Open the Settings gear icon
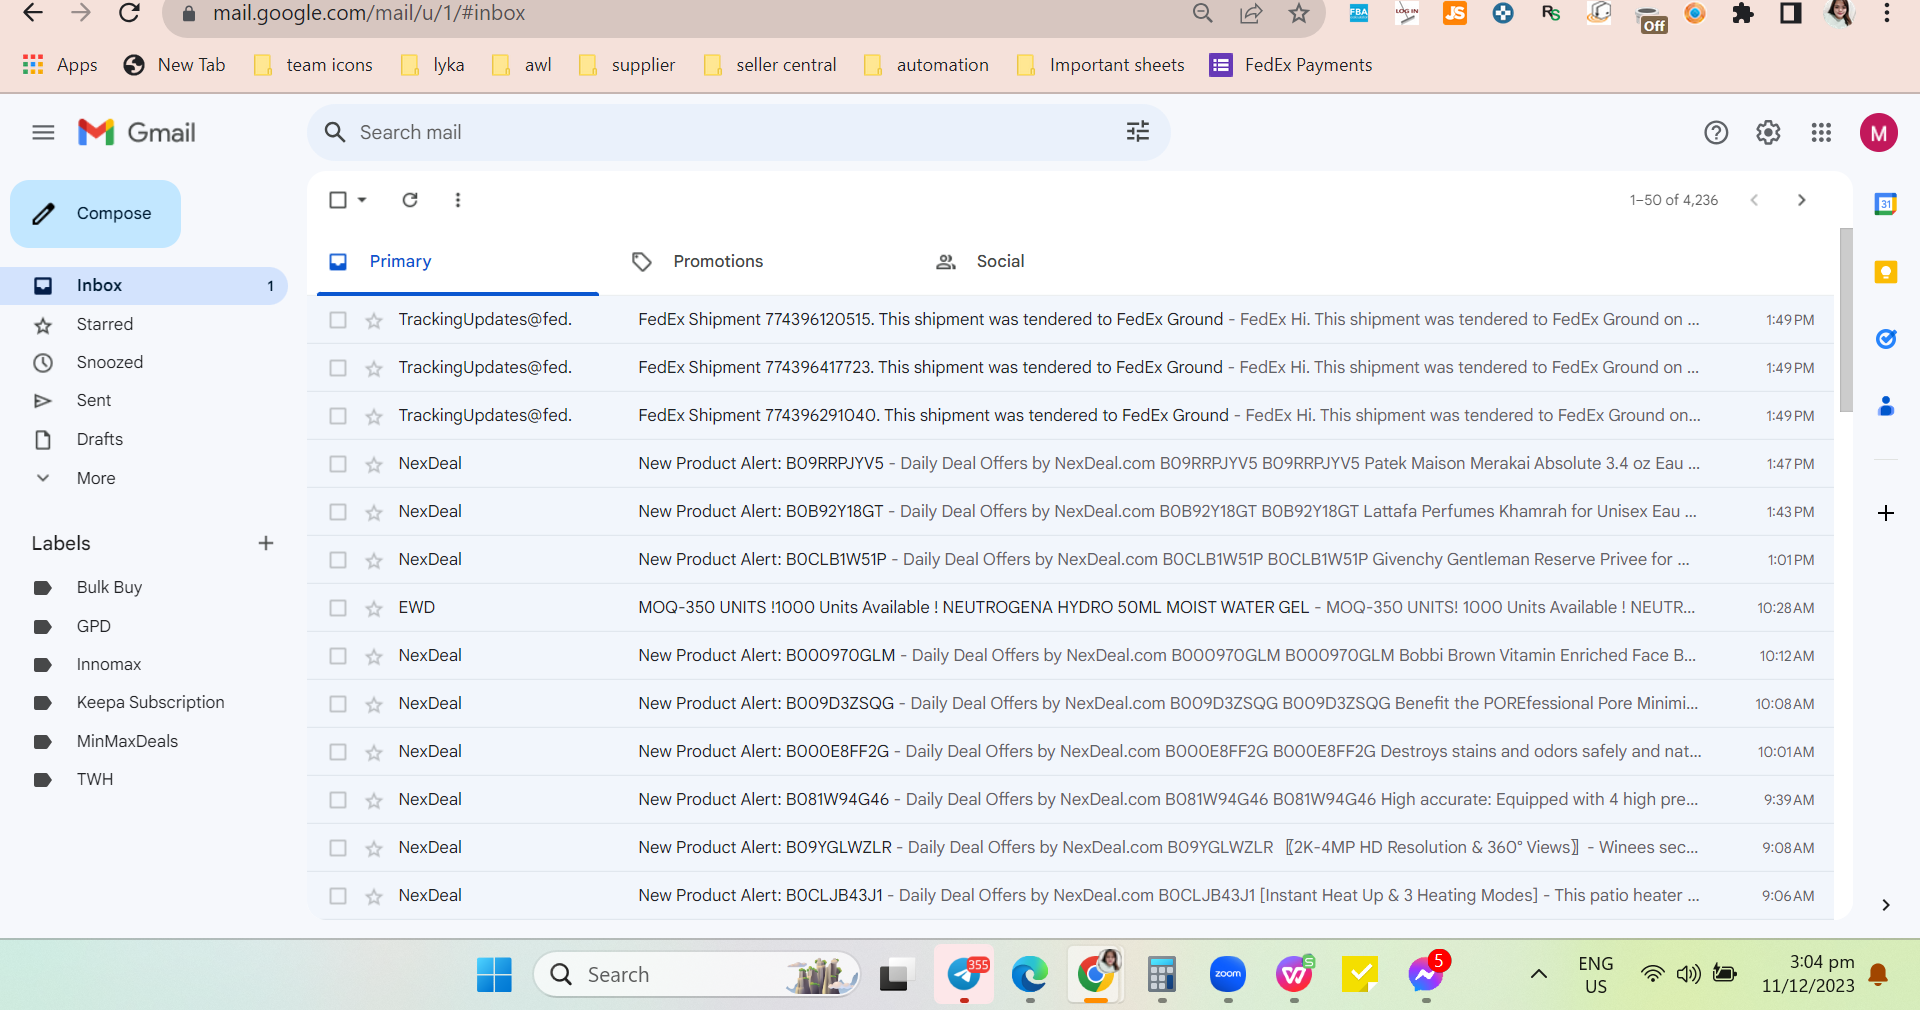This screenshot has height=1010, width=1920. click(1768, 132)
